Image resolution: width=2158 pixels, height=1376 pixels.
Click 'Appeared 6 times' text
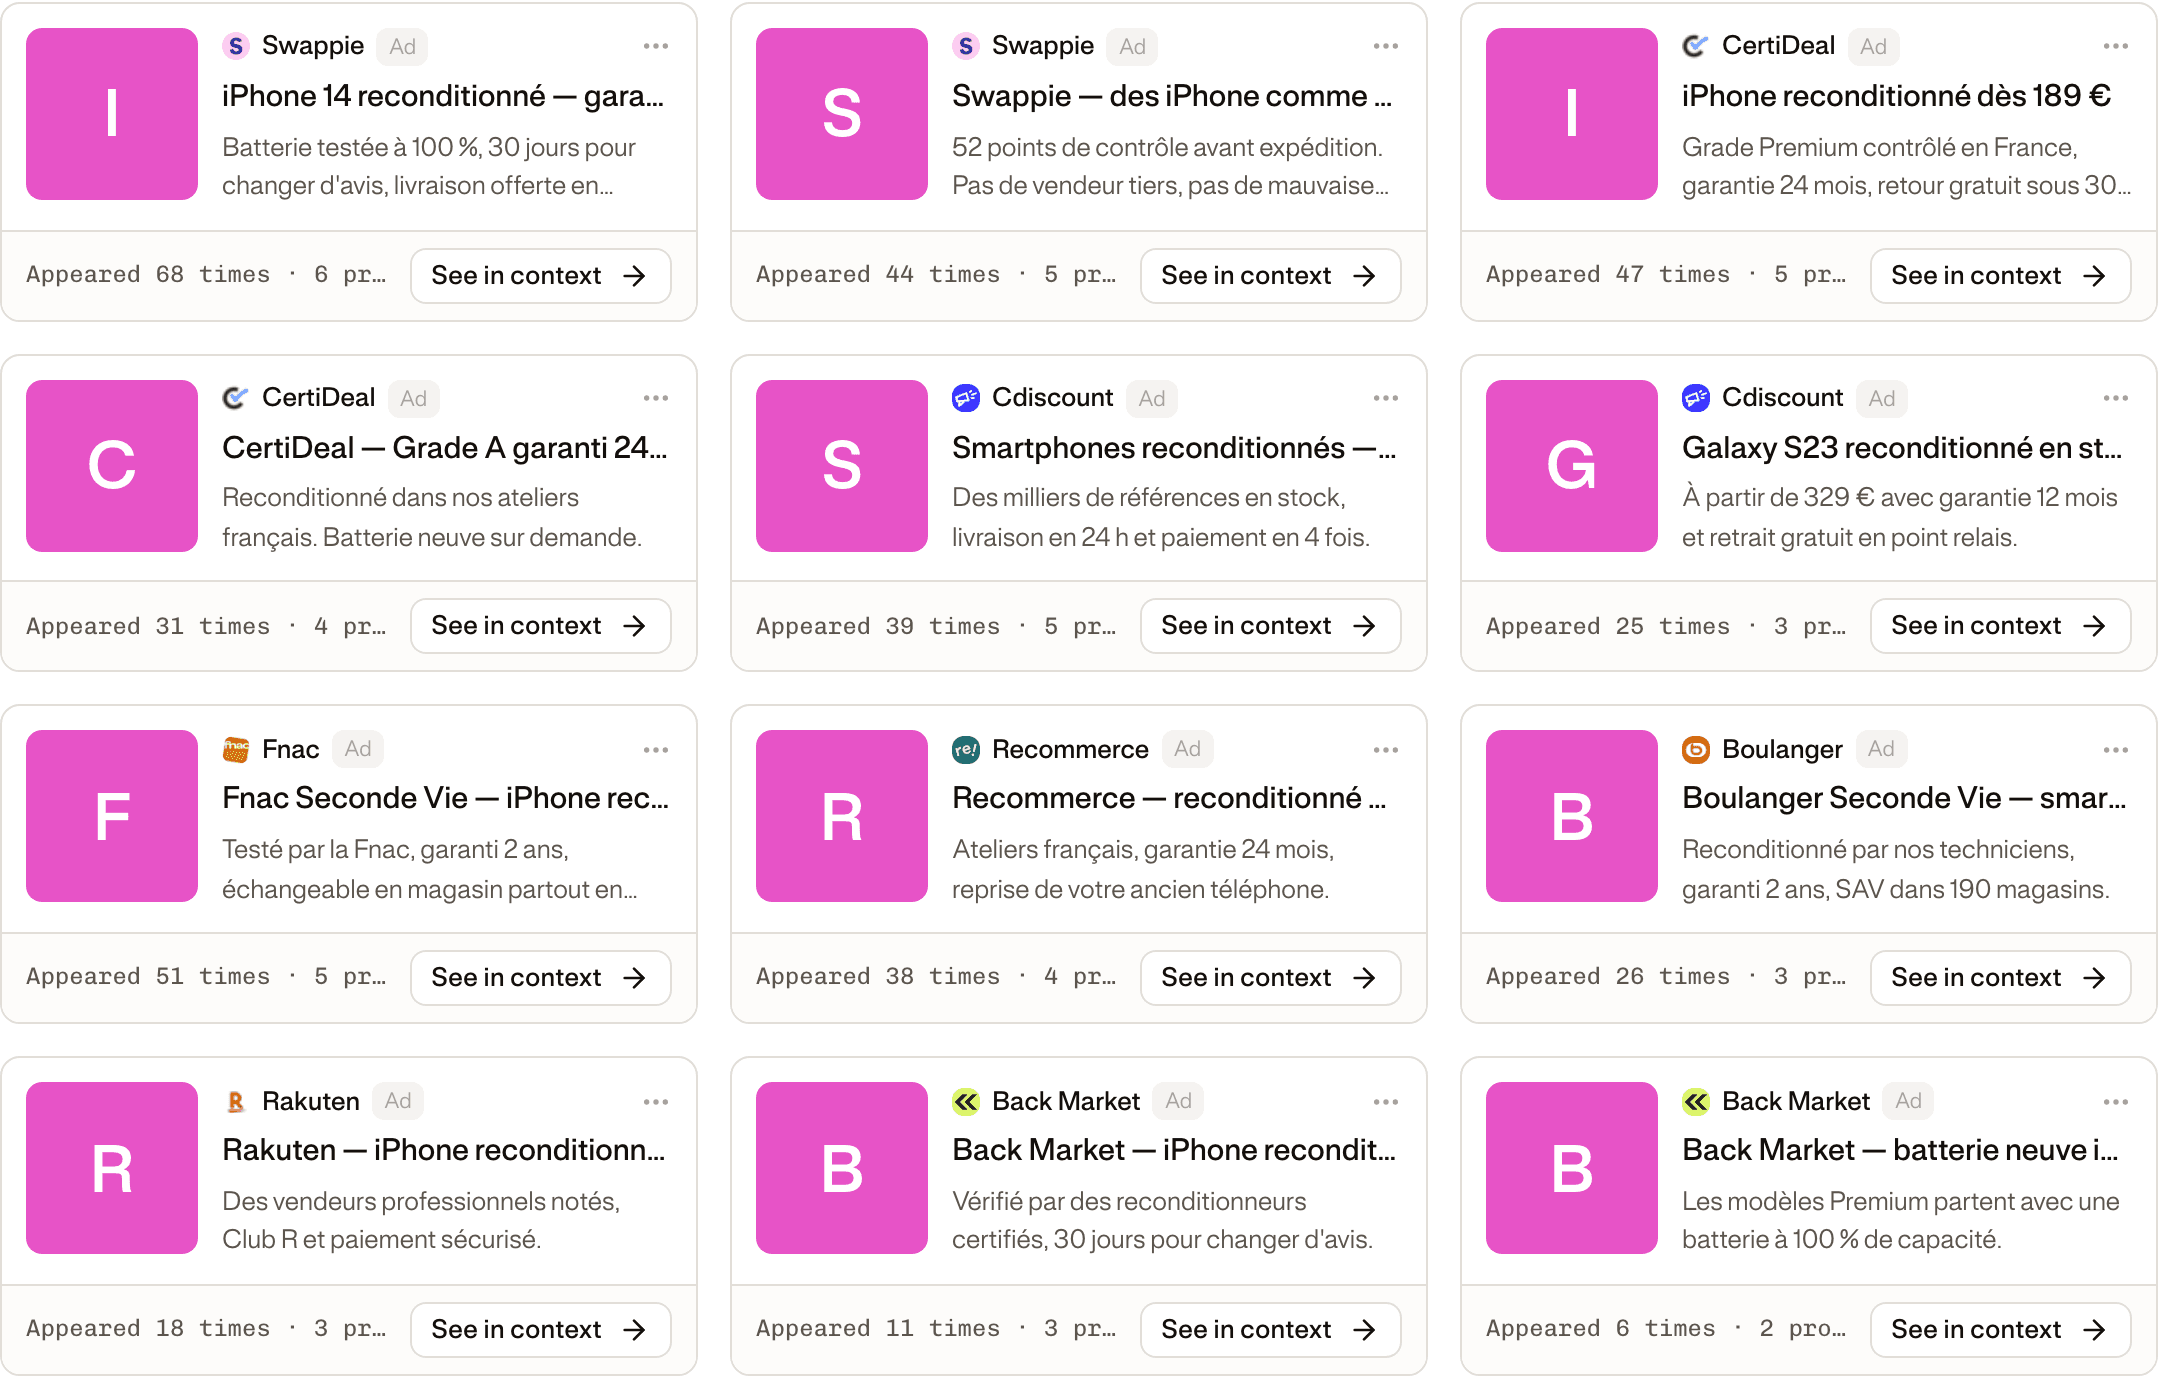point(1601,1329)
